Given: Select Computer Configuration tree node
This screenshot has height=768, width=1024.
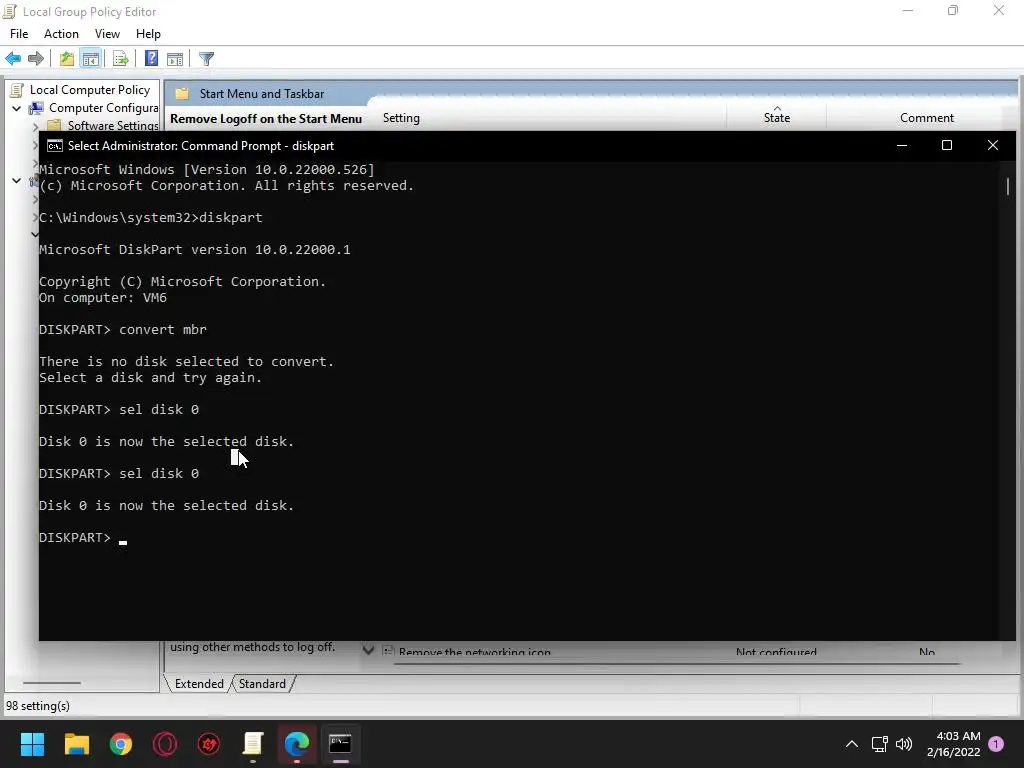Looking at the screenshot, I should pos(104,108).
